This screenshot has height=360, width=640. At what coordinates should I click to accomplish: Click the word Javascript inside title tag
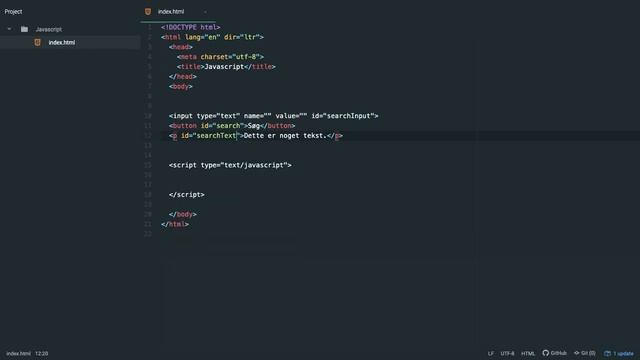pyautogui.click(x=224, y=67)
